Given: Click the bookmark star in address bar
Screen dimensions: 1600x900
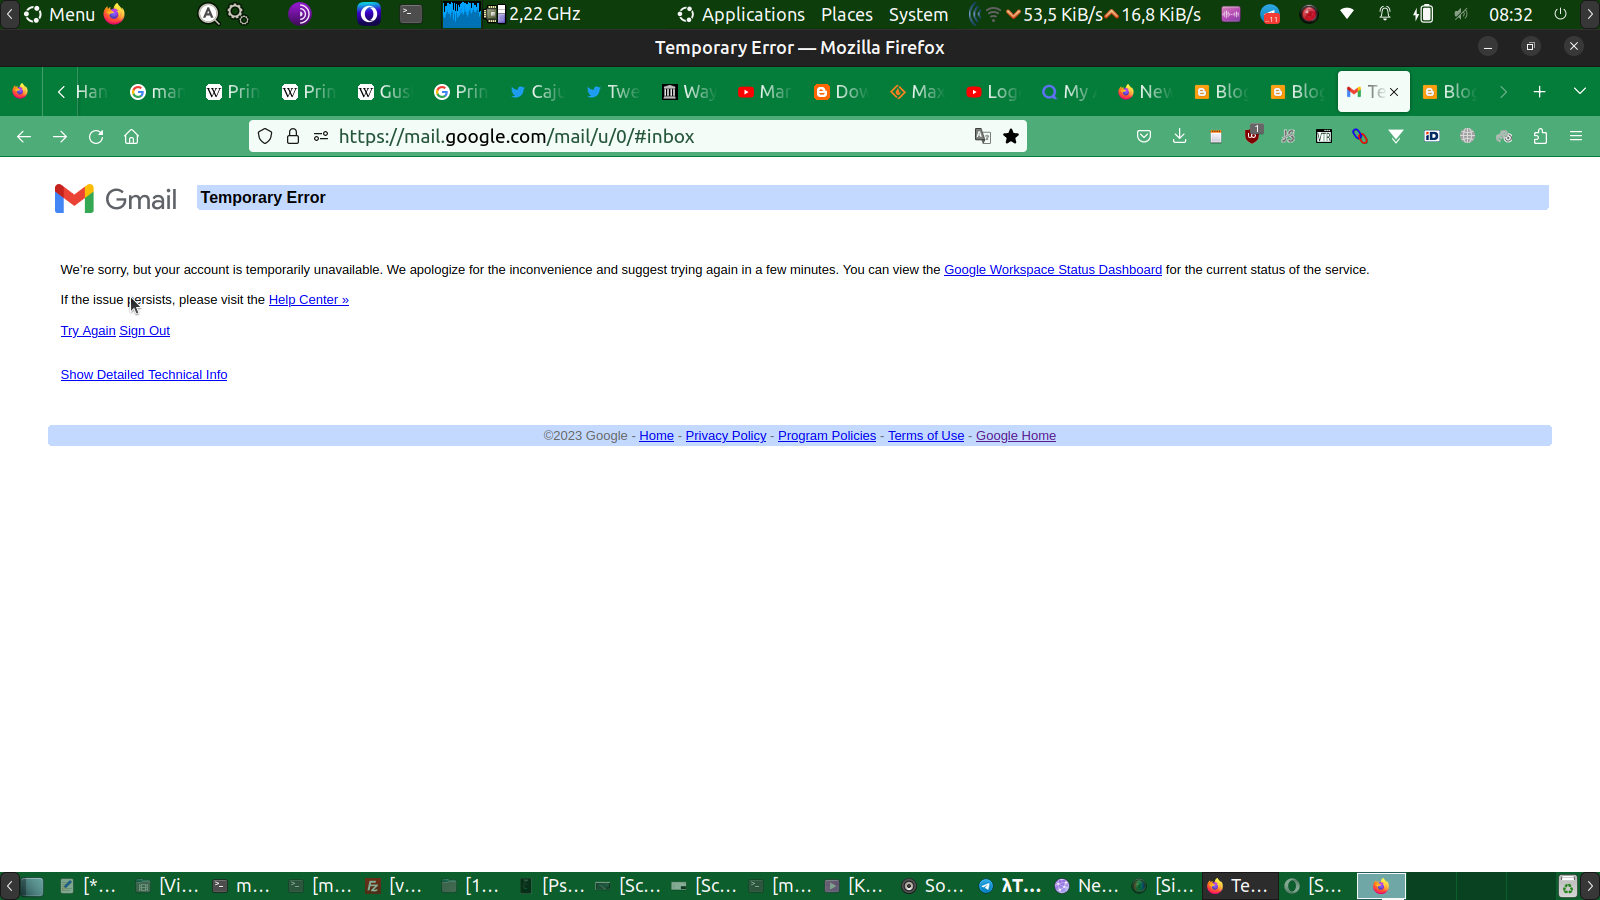Looking at the screenshot, I should point(1011,137).
